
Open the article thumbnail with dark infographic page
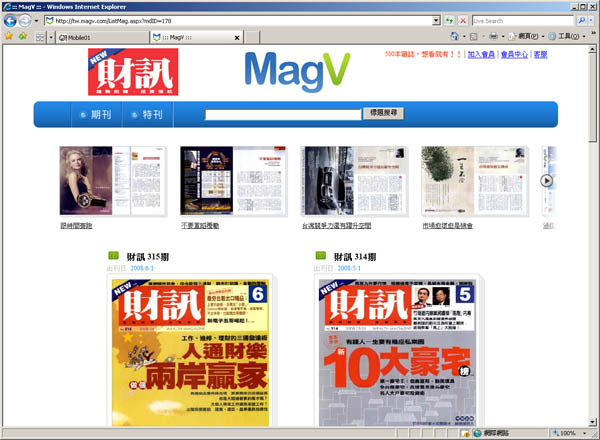[x=233, y=181]
